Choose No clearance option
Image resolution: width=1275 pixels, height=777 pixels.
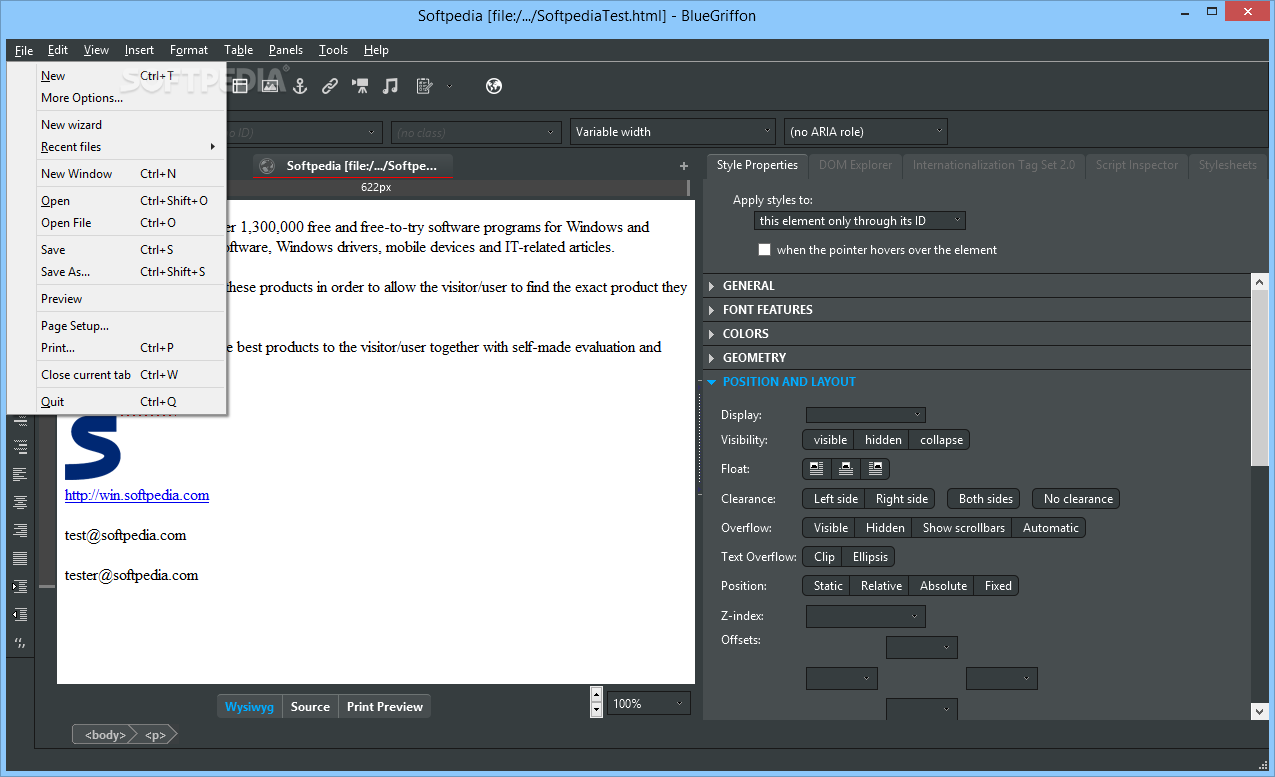coord(1078,499)
